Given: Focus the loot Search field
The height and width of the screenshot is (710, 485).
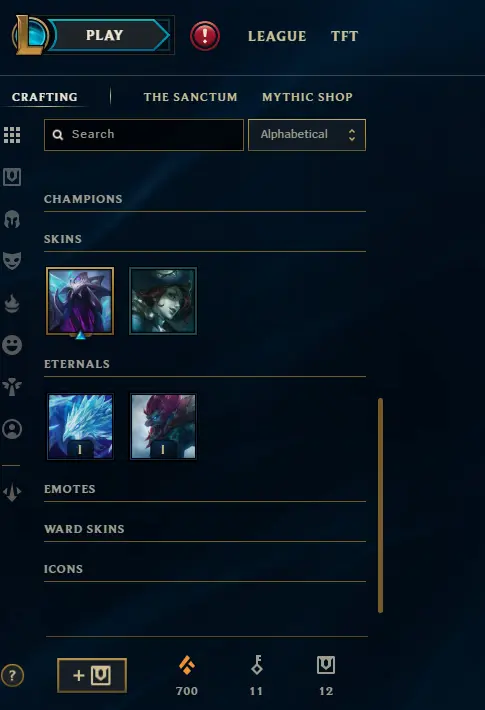Looking at the screenshot, I should coord(144,134).
